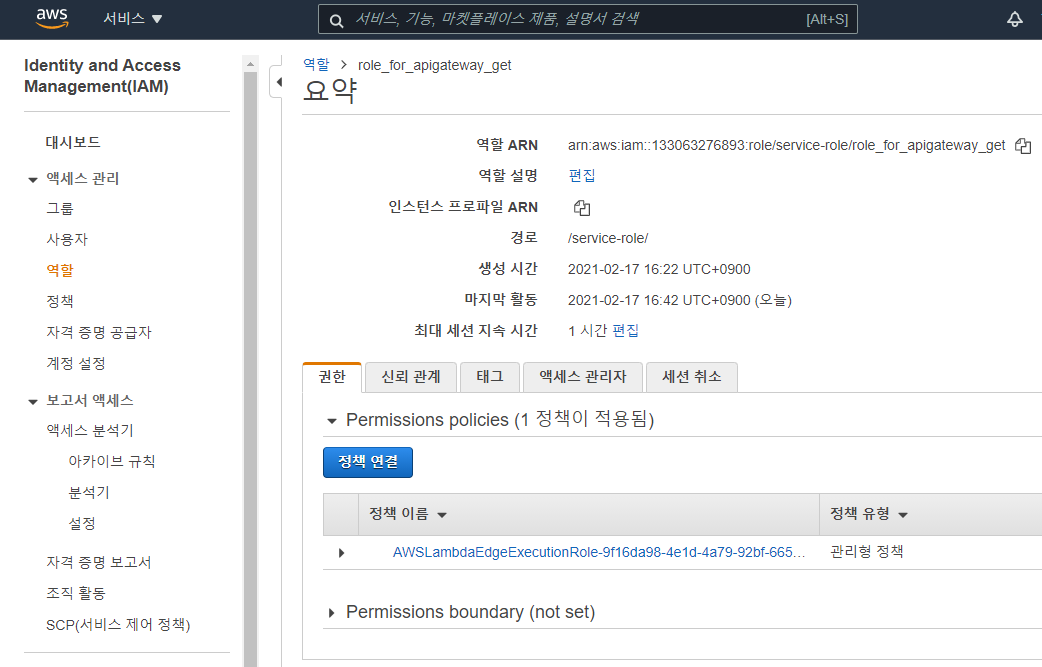Image resolution: width=1042 pixels, height=667 pixels.
Task: Open the 서비스 services dropdown
Action: coord(132,19)
